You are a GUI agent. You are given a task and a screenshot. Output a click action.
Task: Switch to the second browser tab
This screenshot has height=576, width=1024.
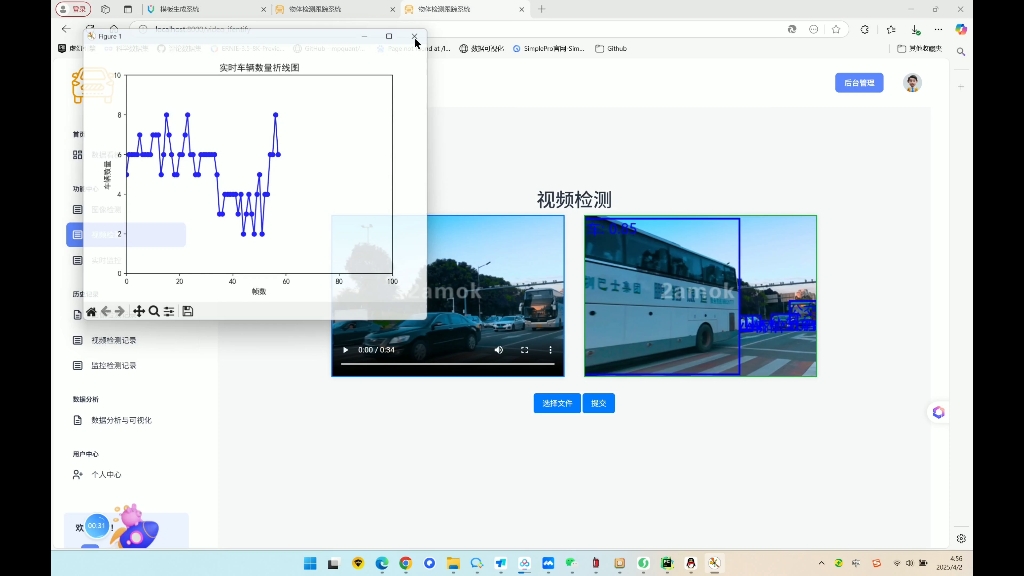[x=334, y=9]
